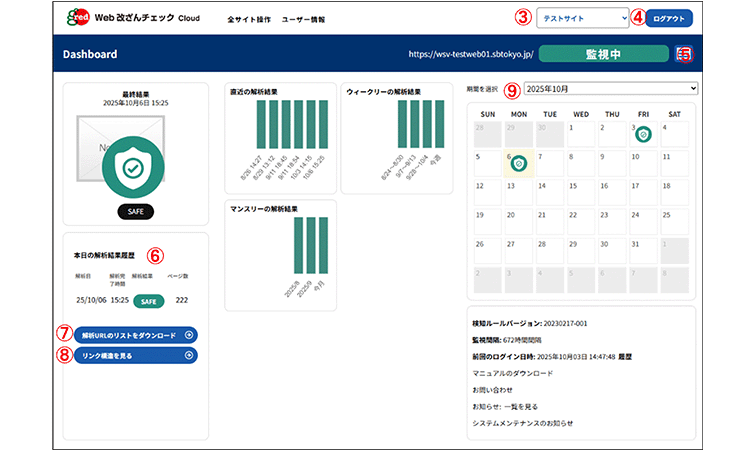Viewport: 750px width, 450px height.
Task: Open the マニュアルのダウンロード link
Action: tap(512, 373)
